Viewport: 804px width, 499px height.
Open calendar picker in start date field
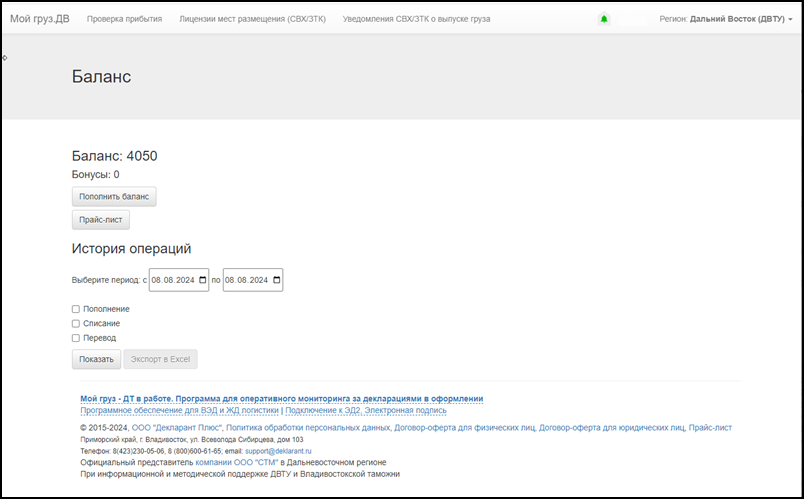coord(203,280)
